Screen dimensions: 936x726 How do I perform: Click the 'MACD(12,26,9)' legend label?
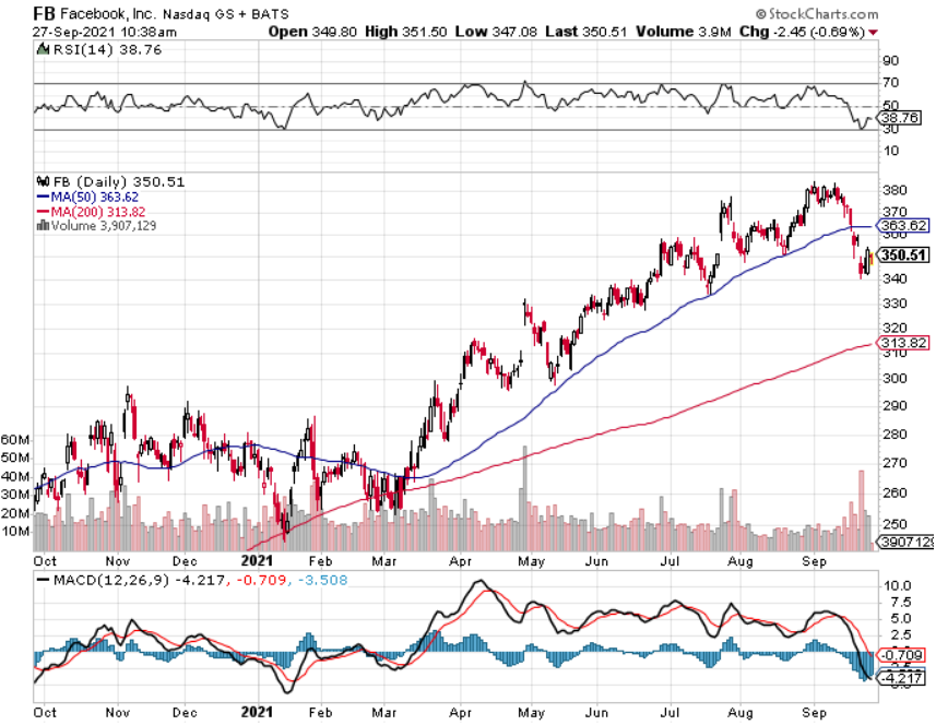click(112, 580)
